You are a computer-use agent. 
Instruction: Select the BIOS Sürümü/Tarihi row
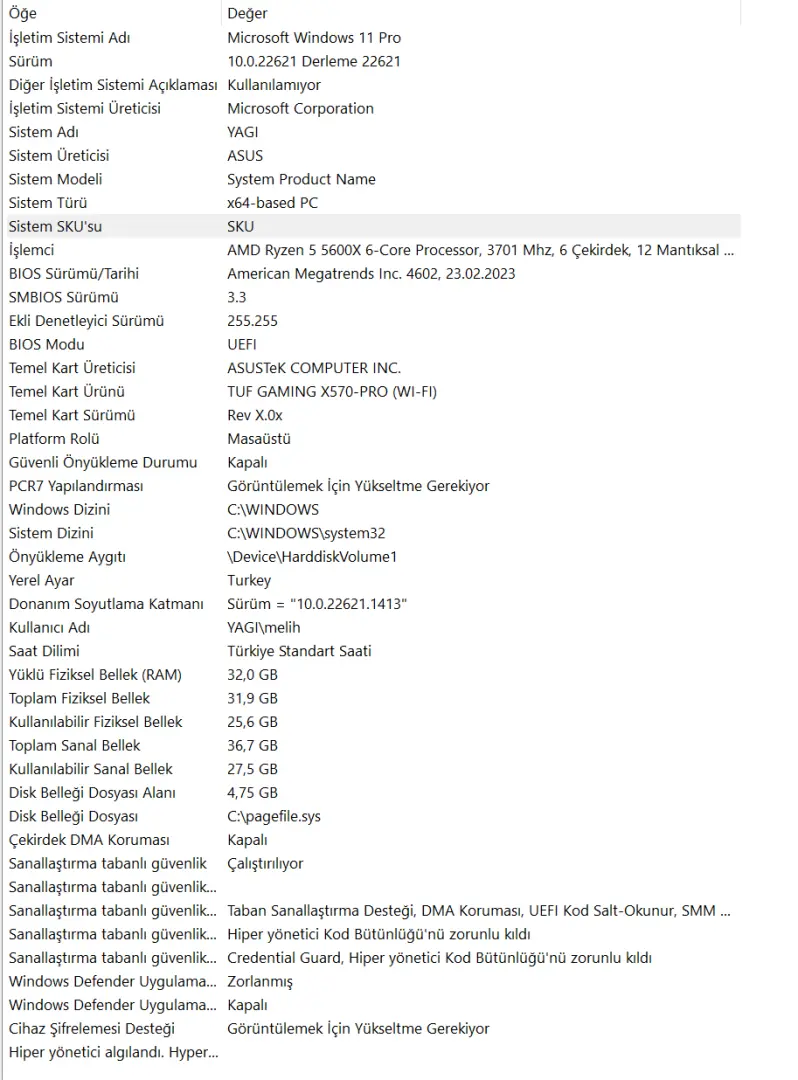pyautogui.click(x=372, y=273)
